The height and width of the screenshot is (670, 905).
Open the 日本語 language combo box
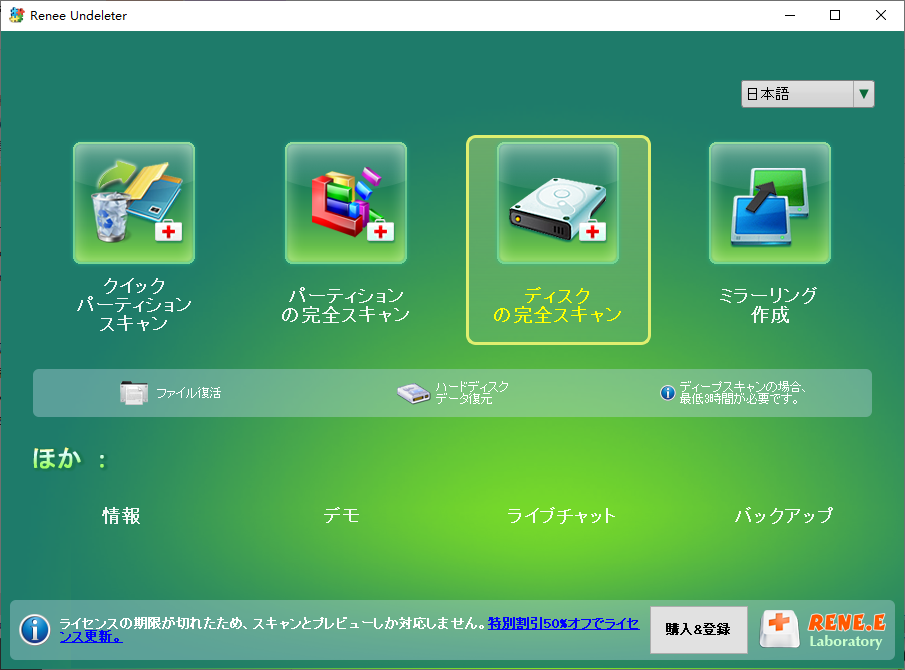[796, 94]
